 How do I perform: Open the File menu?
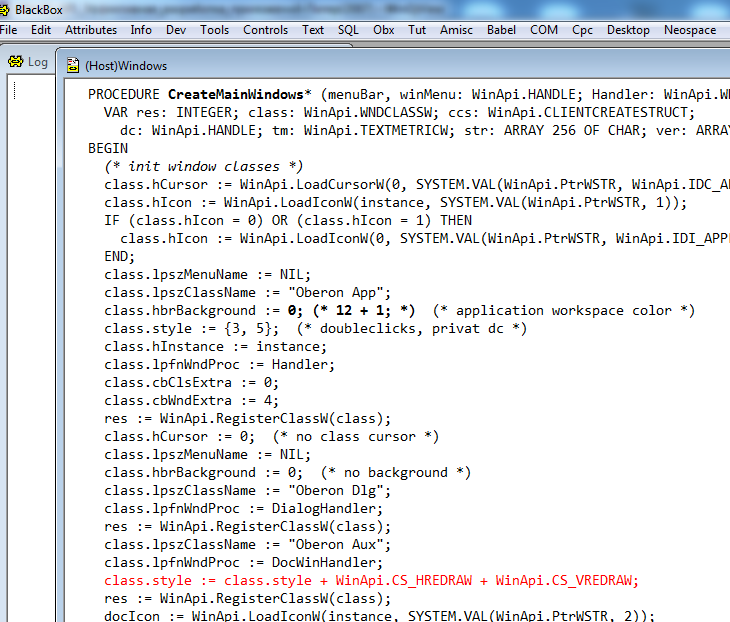pyautogui.click(x=9, y=30)
